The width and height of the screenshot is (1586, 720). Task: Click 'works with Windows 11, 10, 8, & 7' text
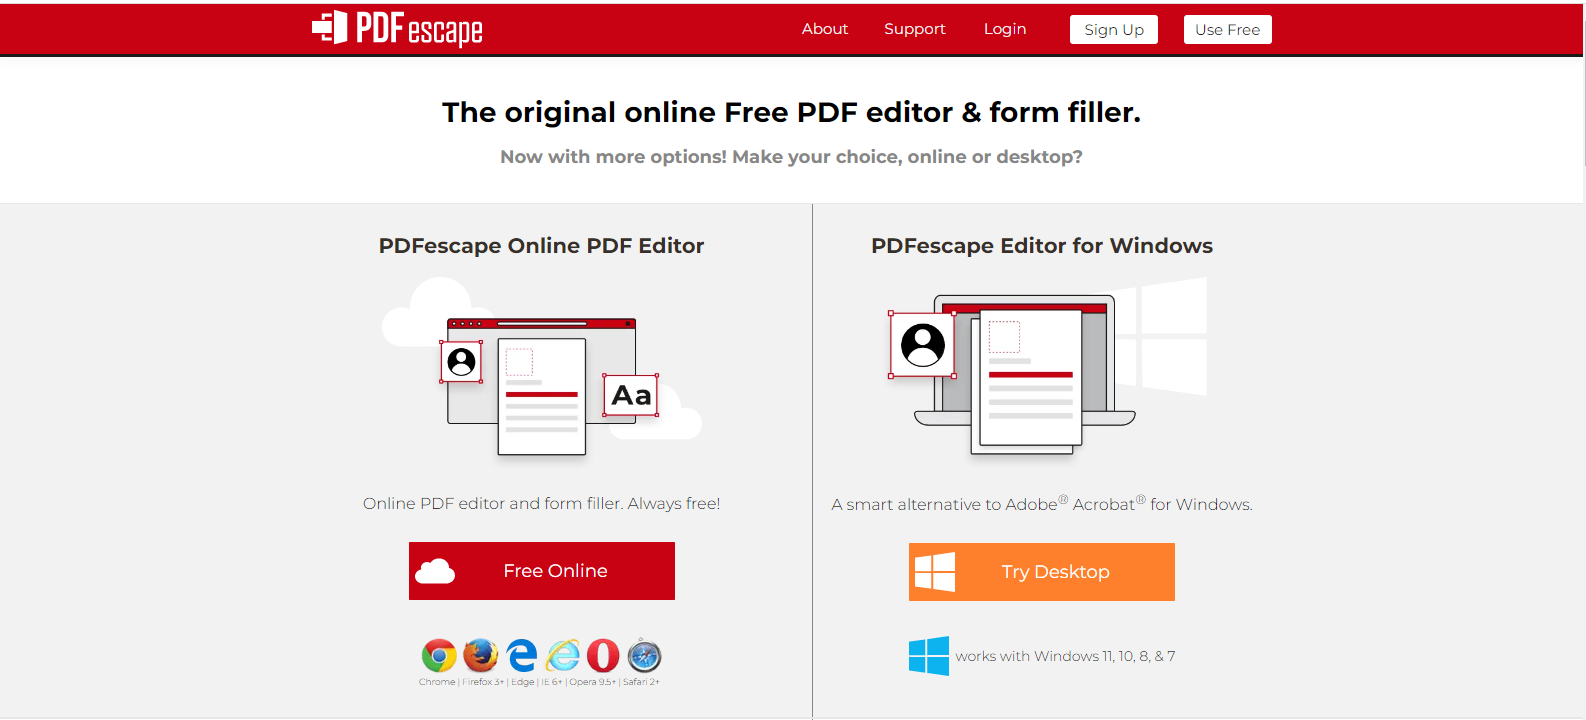click(x=1065, y=656)
